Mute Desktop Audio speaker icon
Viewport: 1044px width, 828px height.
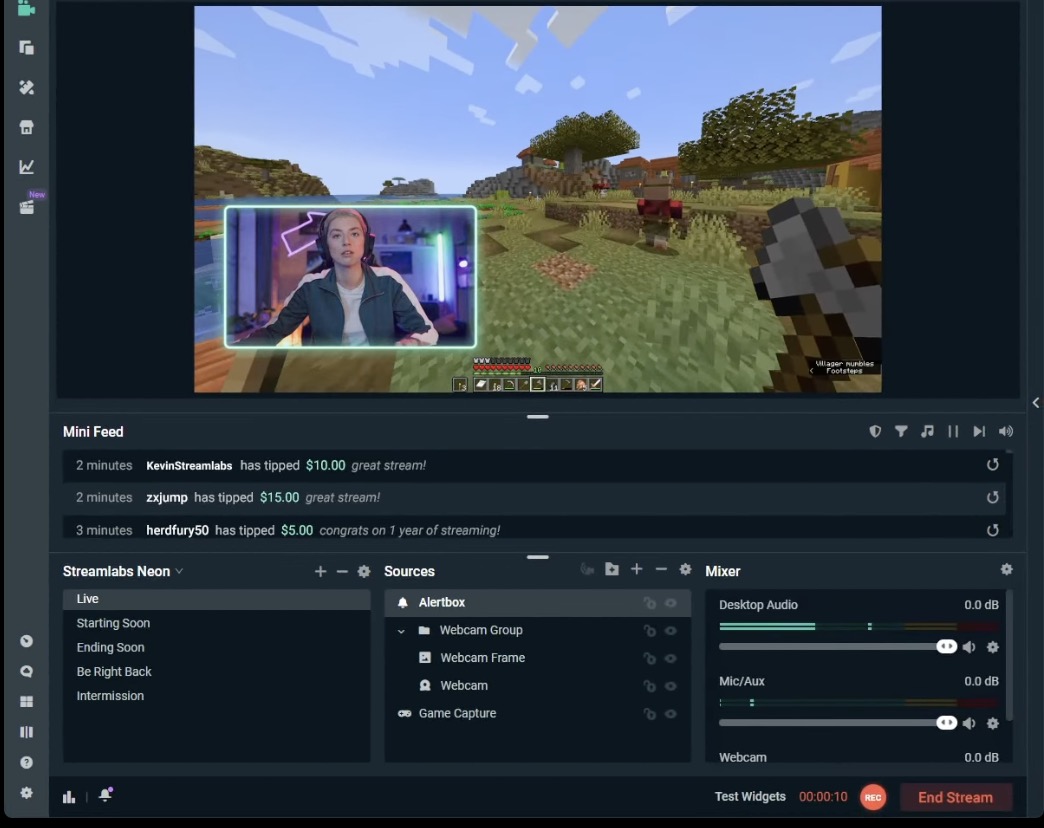tap(969, 647)
